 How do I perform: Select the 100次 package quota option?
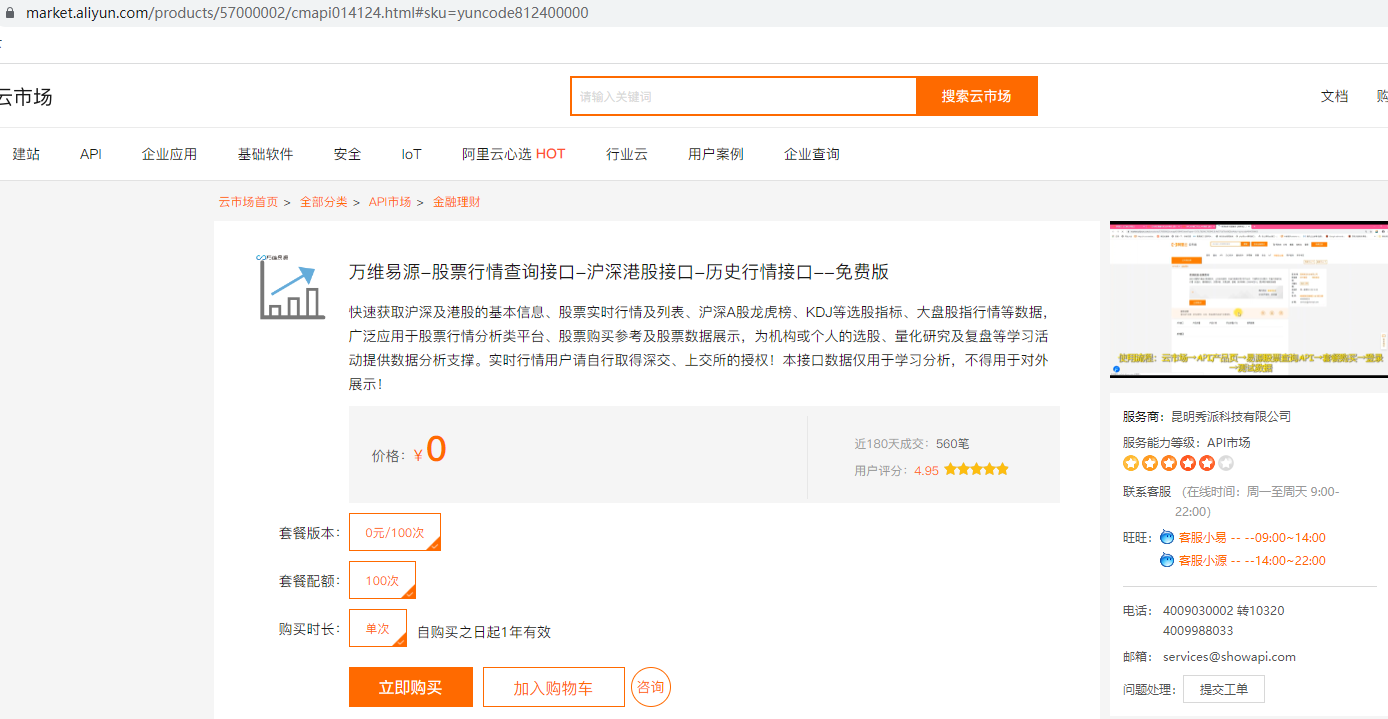(x=382, y=580)
